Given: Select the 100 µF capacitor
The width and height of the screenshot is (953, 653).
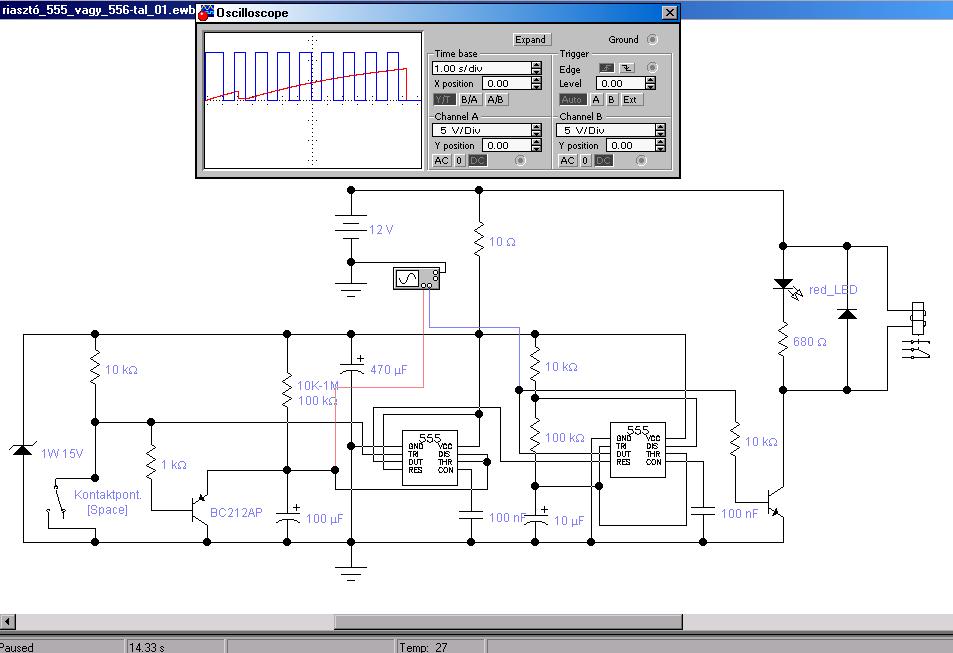Looking at the screenshot, I should [287, 516].
